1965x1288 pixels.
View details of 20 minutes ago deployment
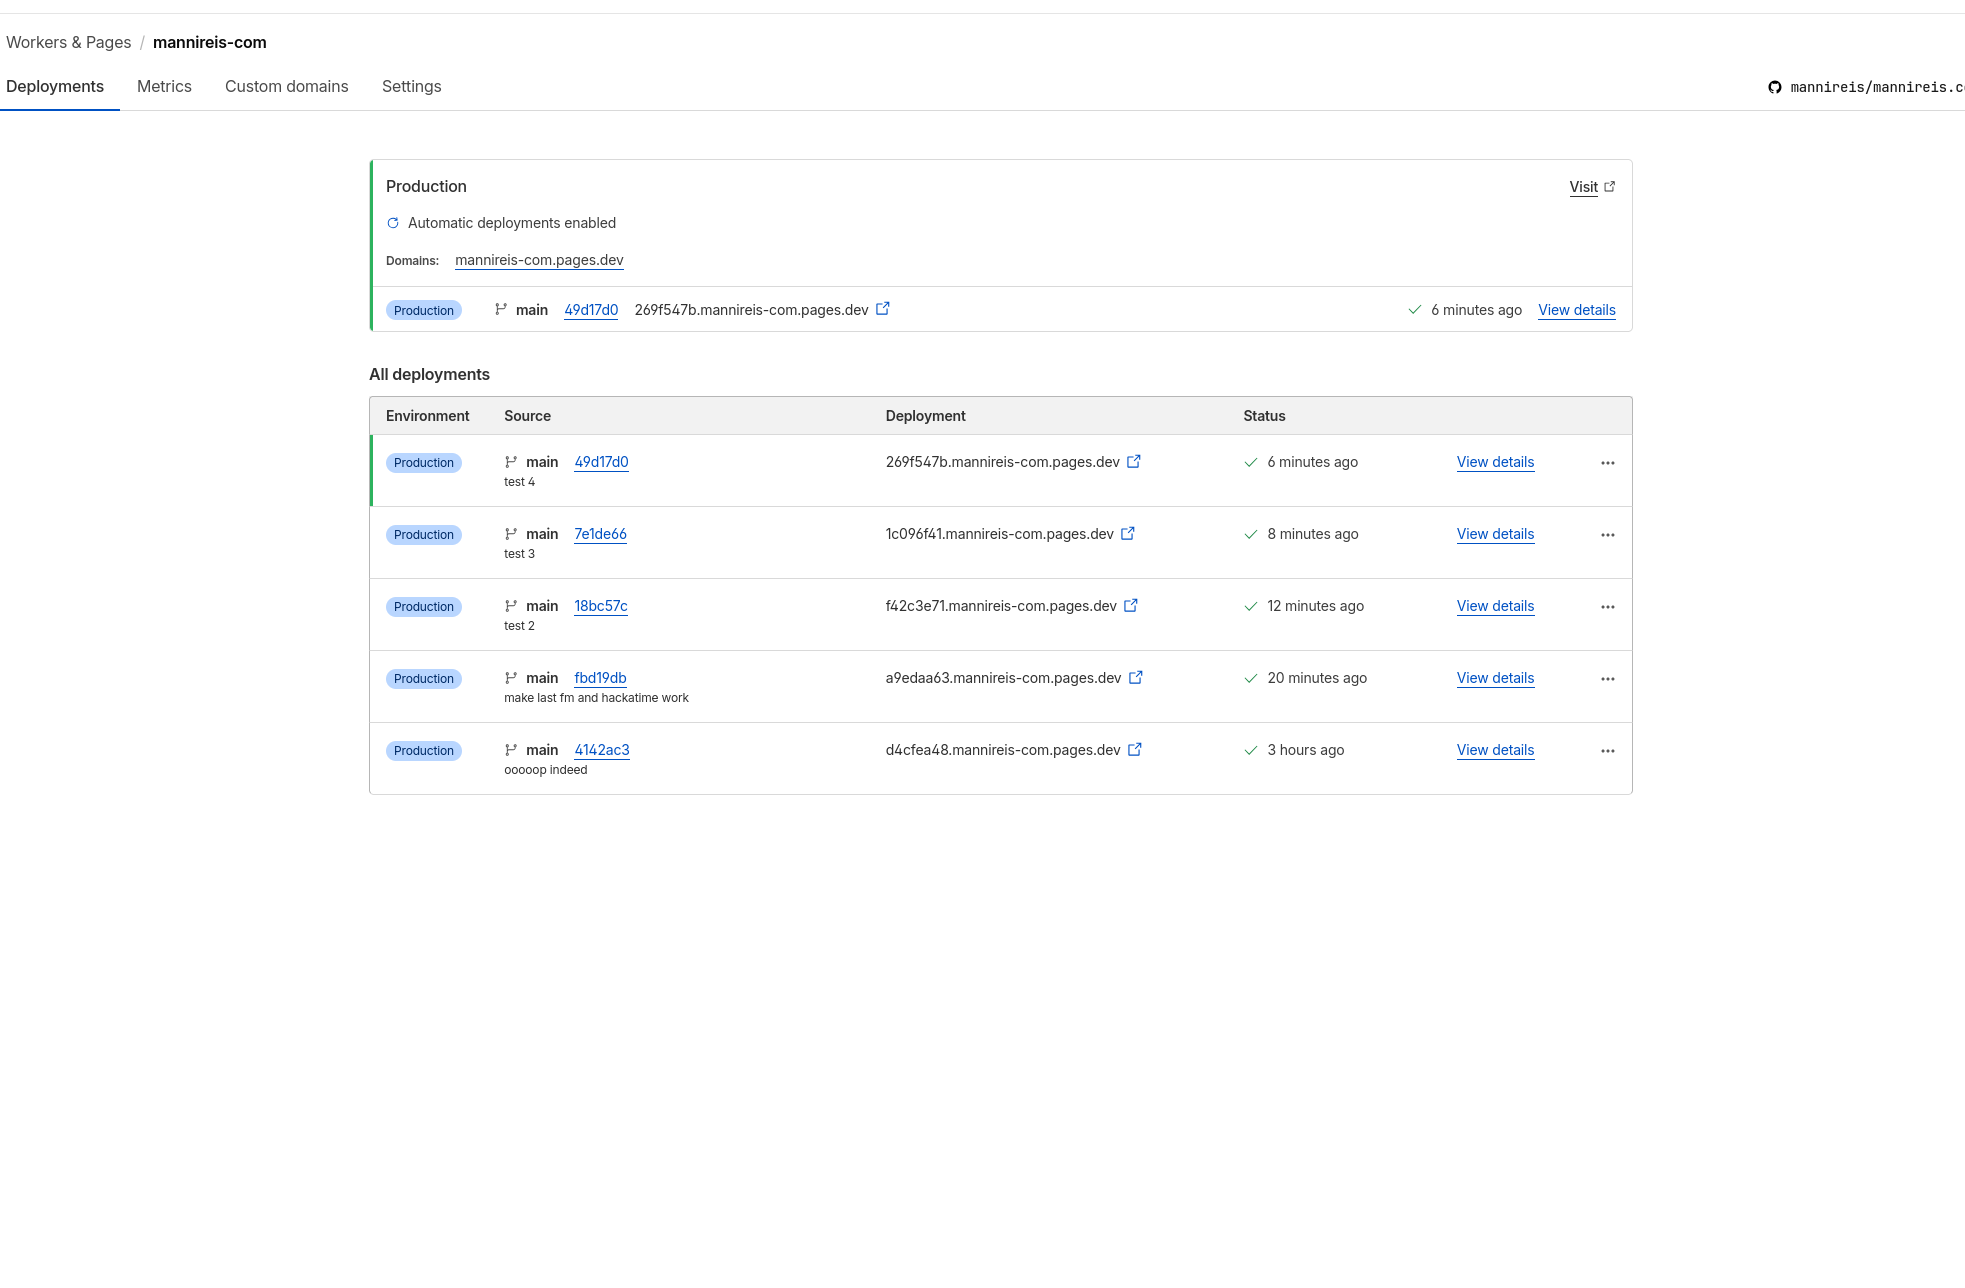click(1494, 678)
